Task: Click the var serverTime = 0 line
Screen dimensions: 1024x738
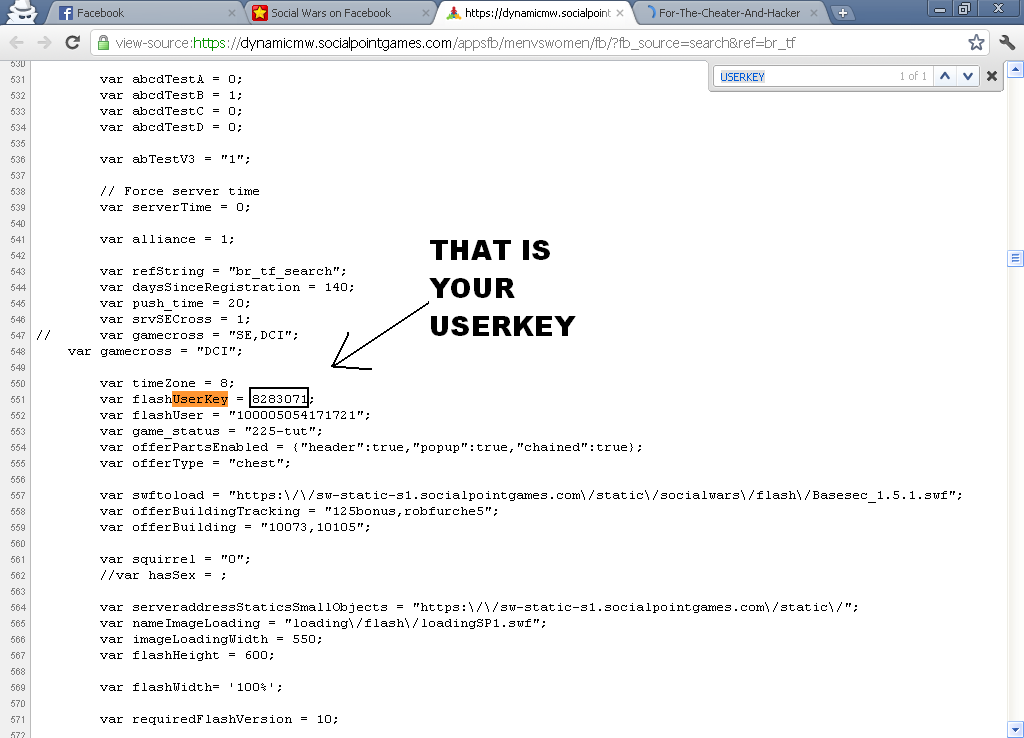Action: point(175,207)
